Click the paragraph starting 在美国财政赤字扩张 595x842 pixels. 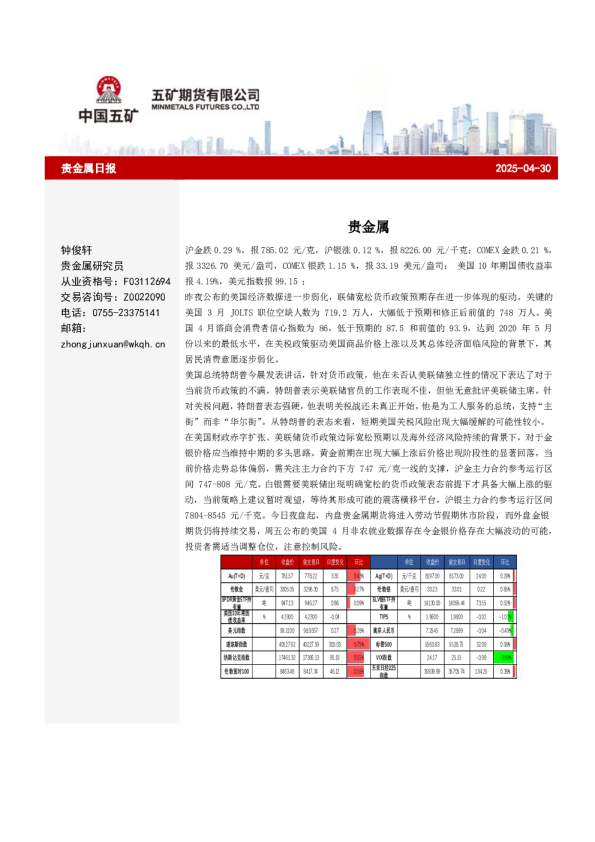368,492
